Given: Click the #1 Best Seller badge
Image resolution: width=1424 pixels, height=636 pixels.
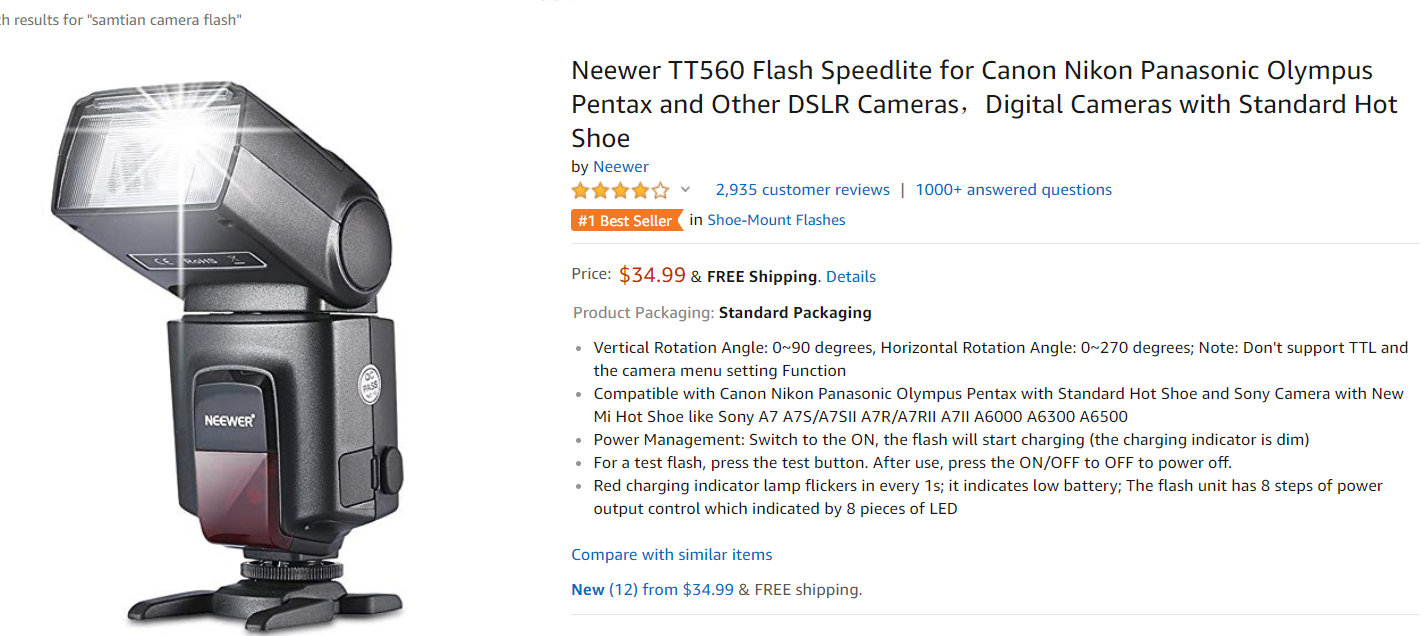Looking at the screenshot, I should click(x=627, y=220).
